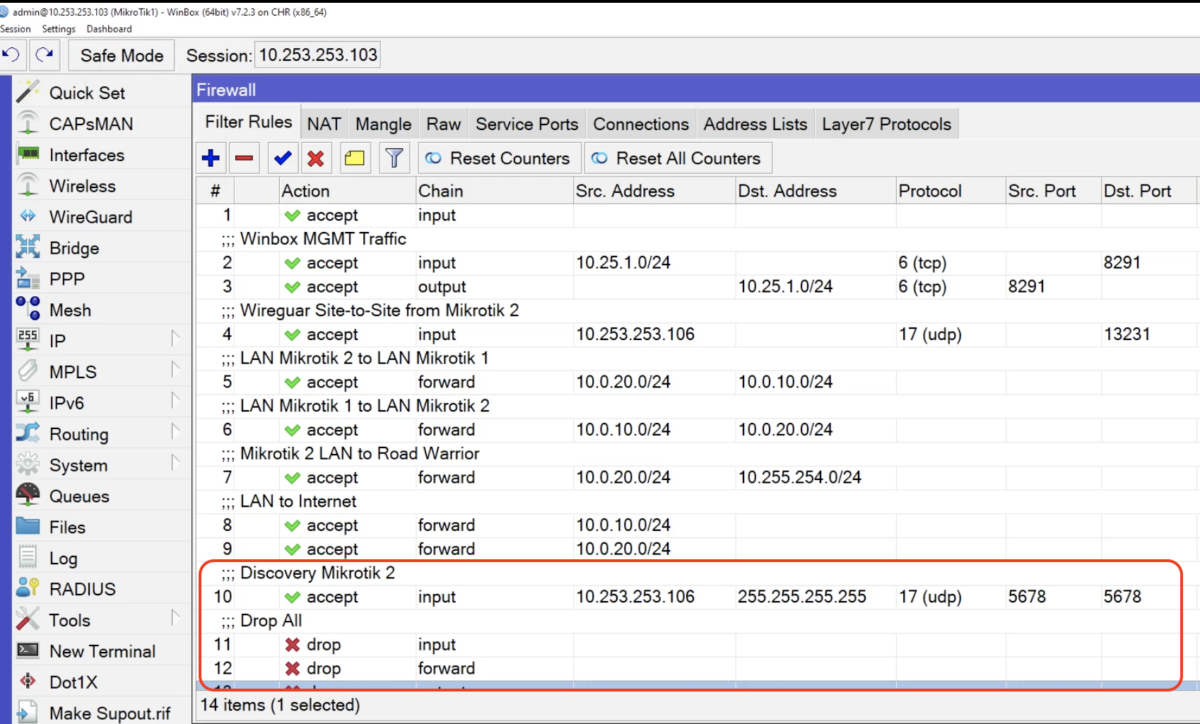Click the Undo arrow icon

[x=10, y=55]
